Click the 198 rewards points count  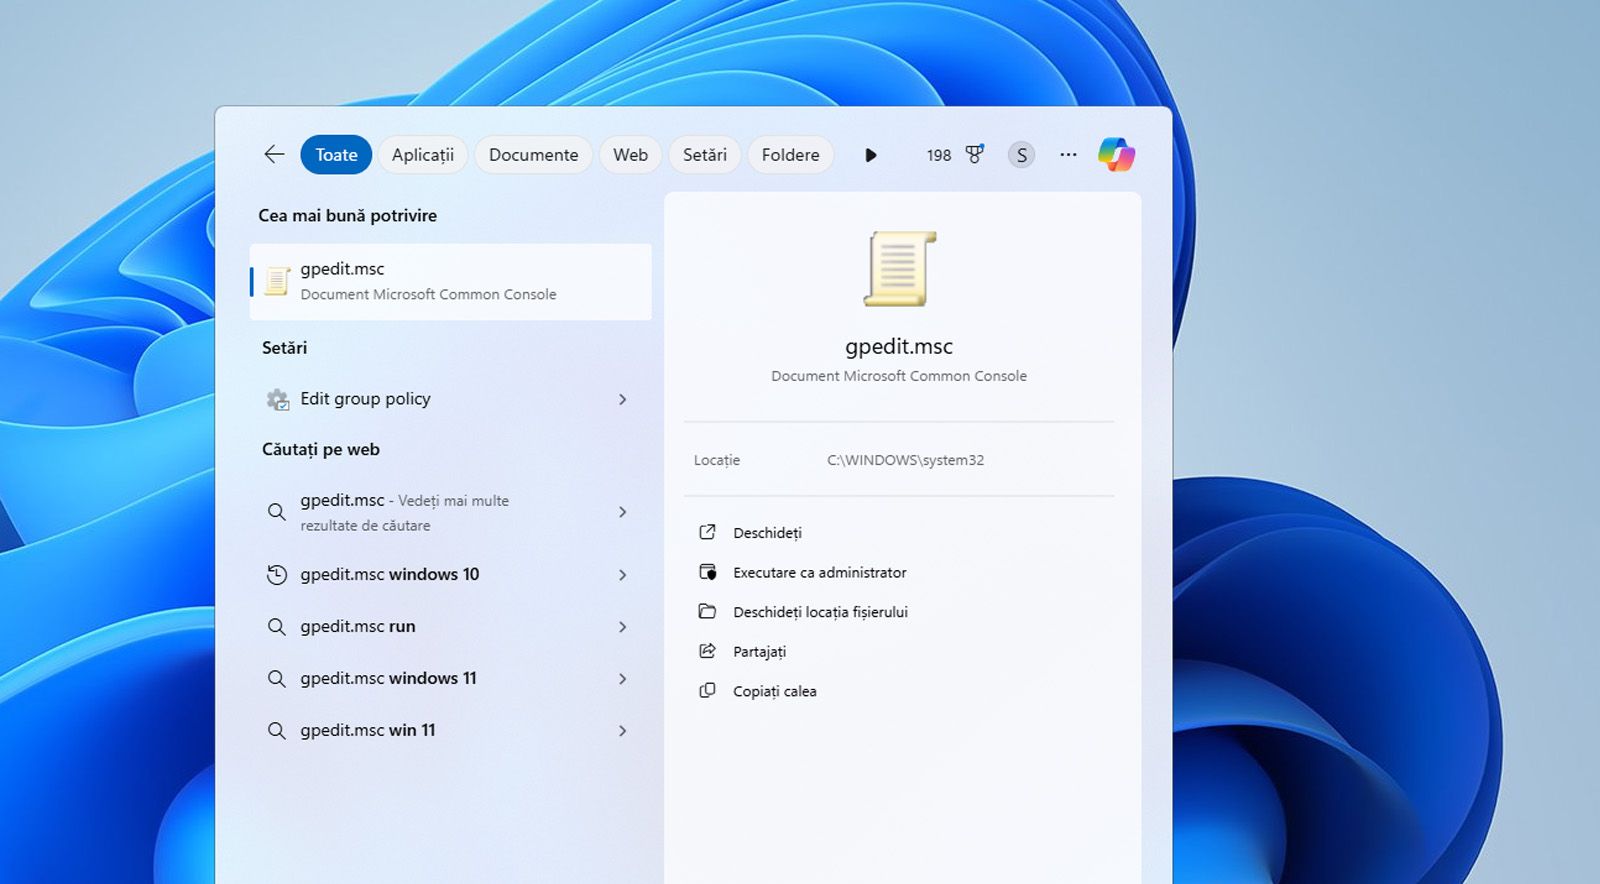click(x=938, y=155)
